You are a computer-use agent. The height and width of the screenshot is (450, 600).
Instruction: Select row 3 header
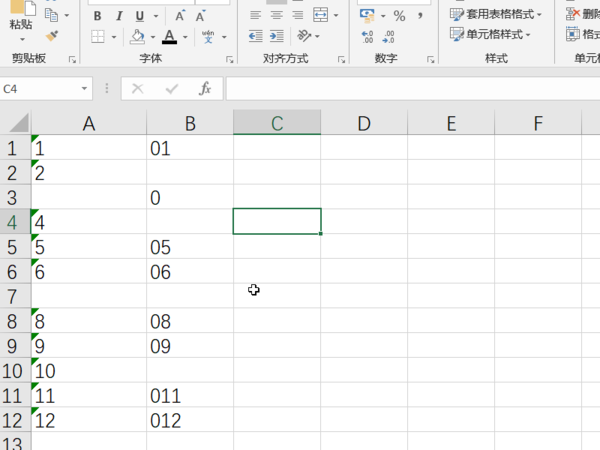point(15,197)
